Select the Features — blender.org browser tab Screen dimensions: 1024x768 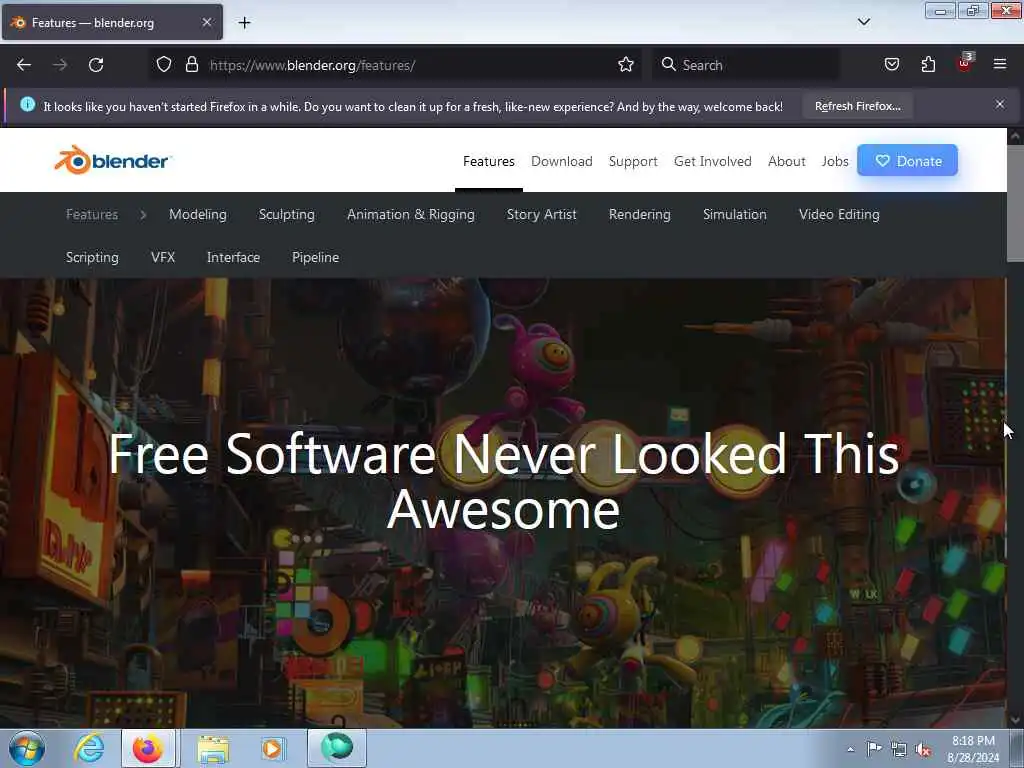coord(112,22)
